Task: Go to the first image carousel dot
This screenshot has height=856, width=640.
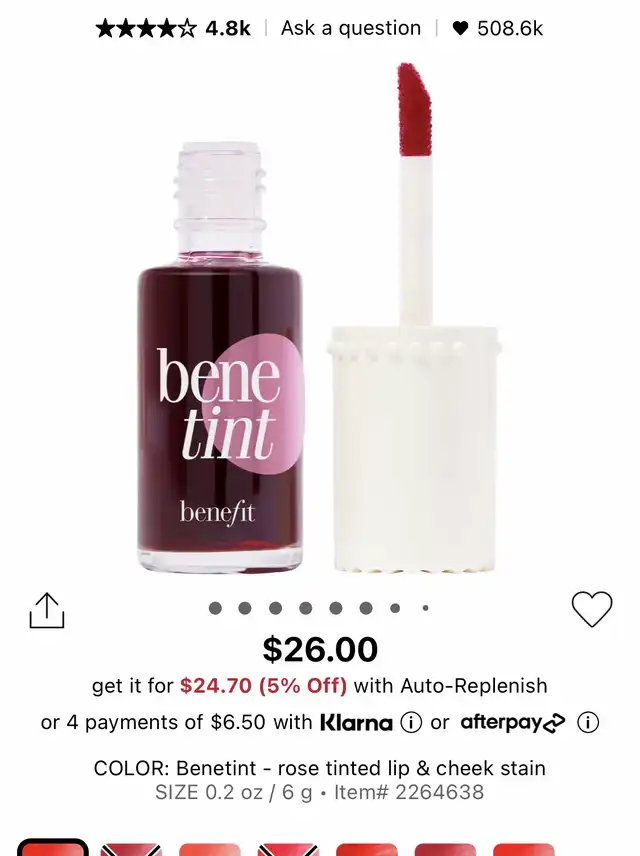Action: 215,608
